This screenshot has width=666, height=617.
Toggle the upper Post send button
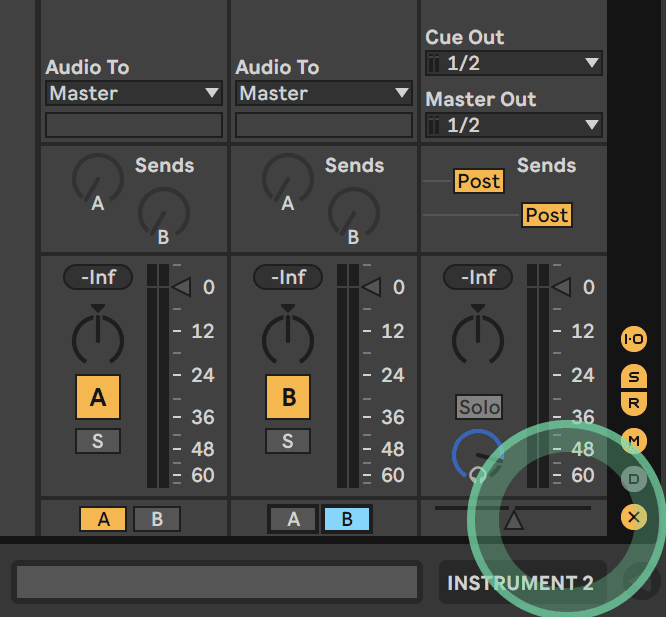(x=479, y=181)
